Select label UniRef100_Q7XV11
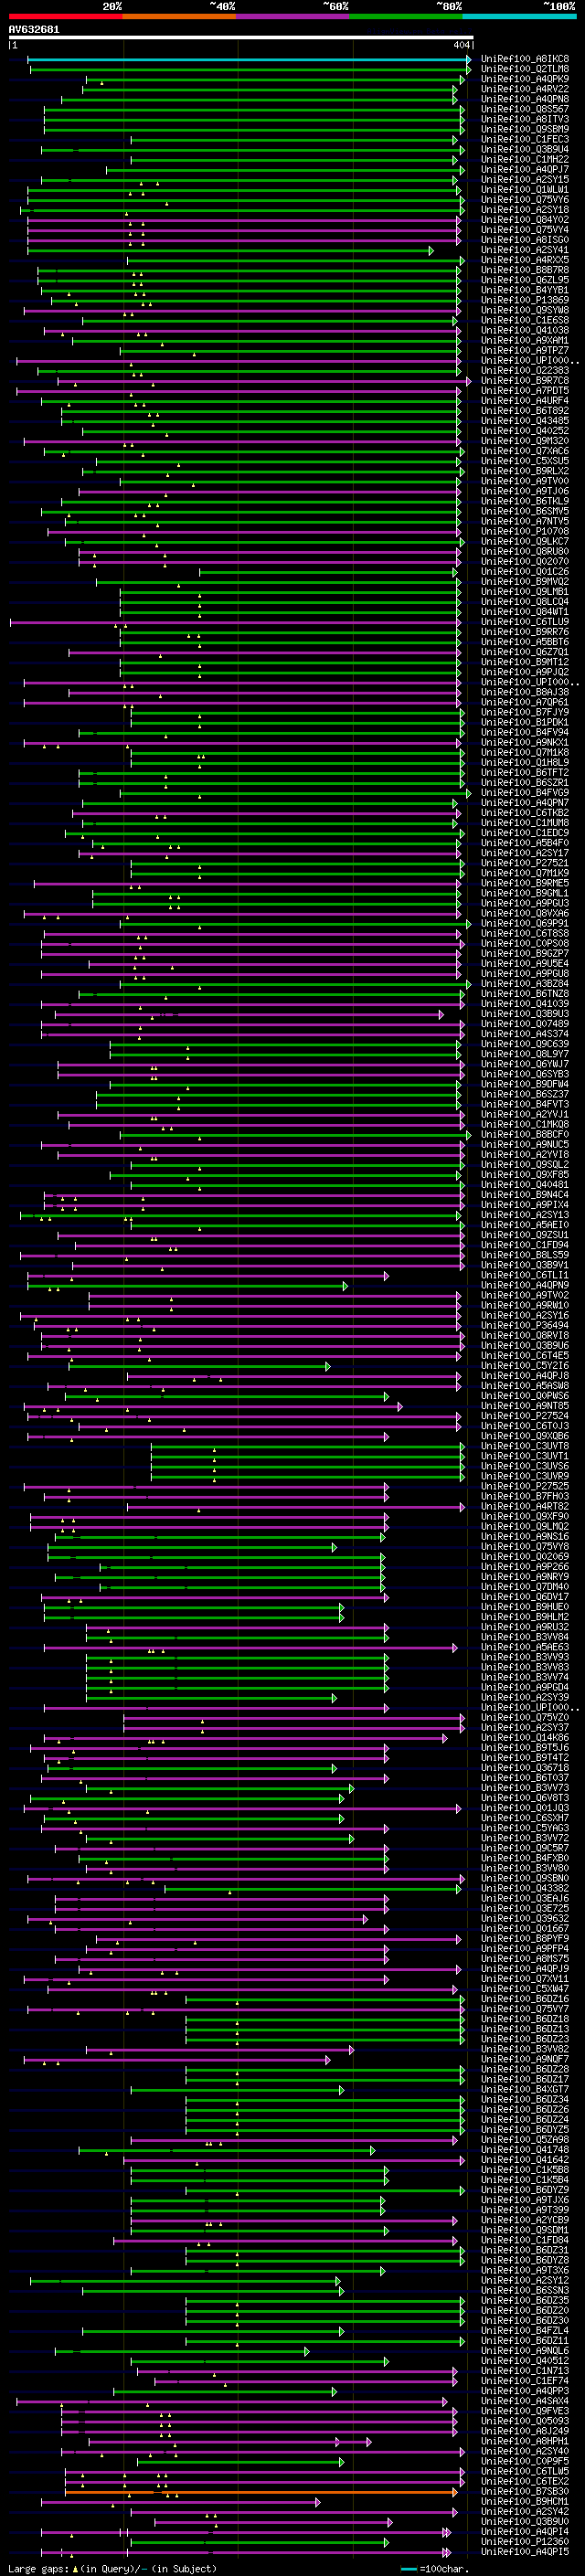Image resolution: width=585 pixels, height=2576 pixels. [524, 1979]
